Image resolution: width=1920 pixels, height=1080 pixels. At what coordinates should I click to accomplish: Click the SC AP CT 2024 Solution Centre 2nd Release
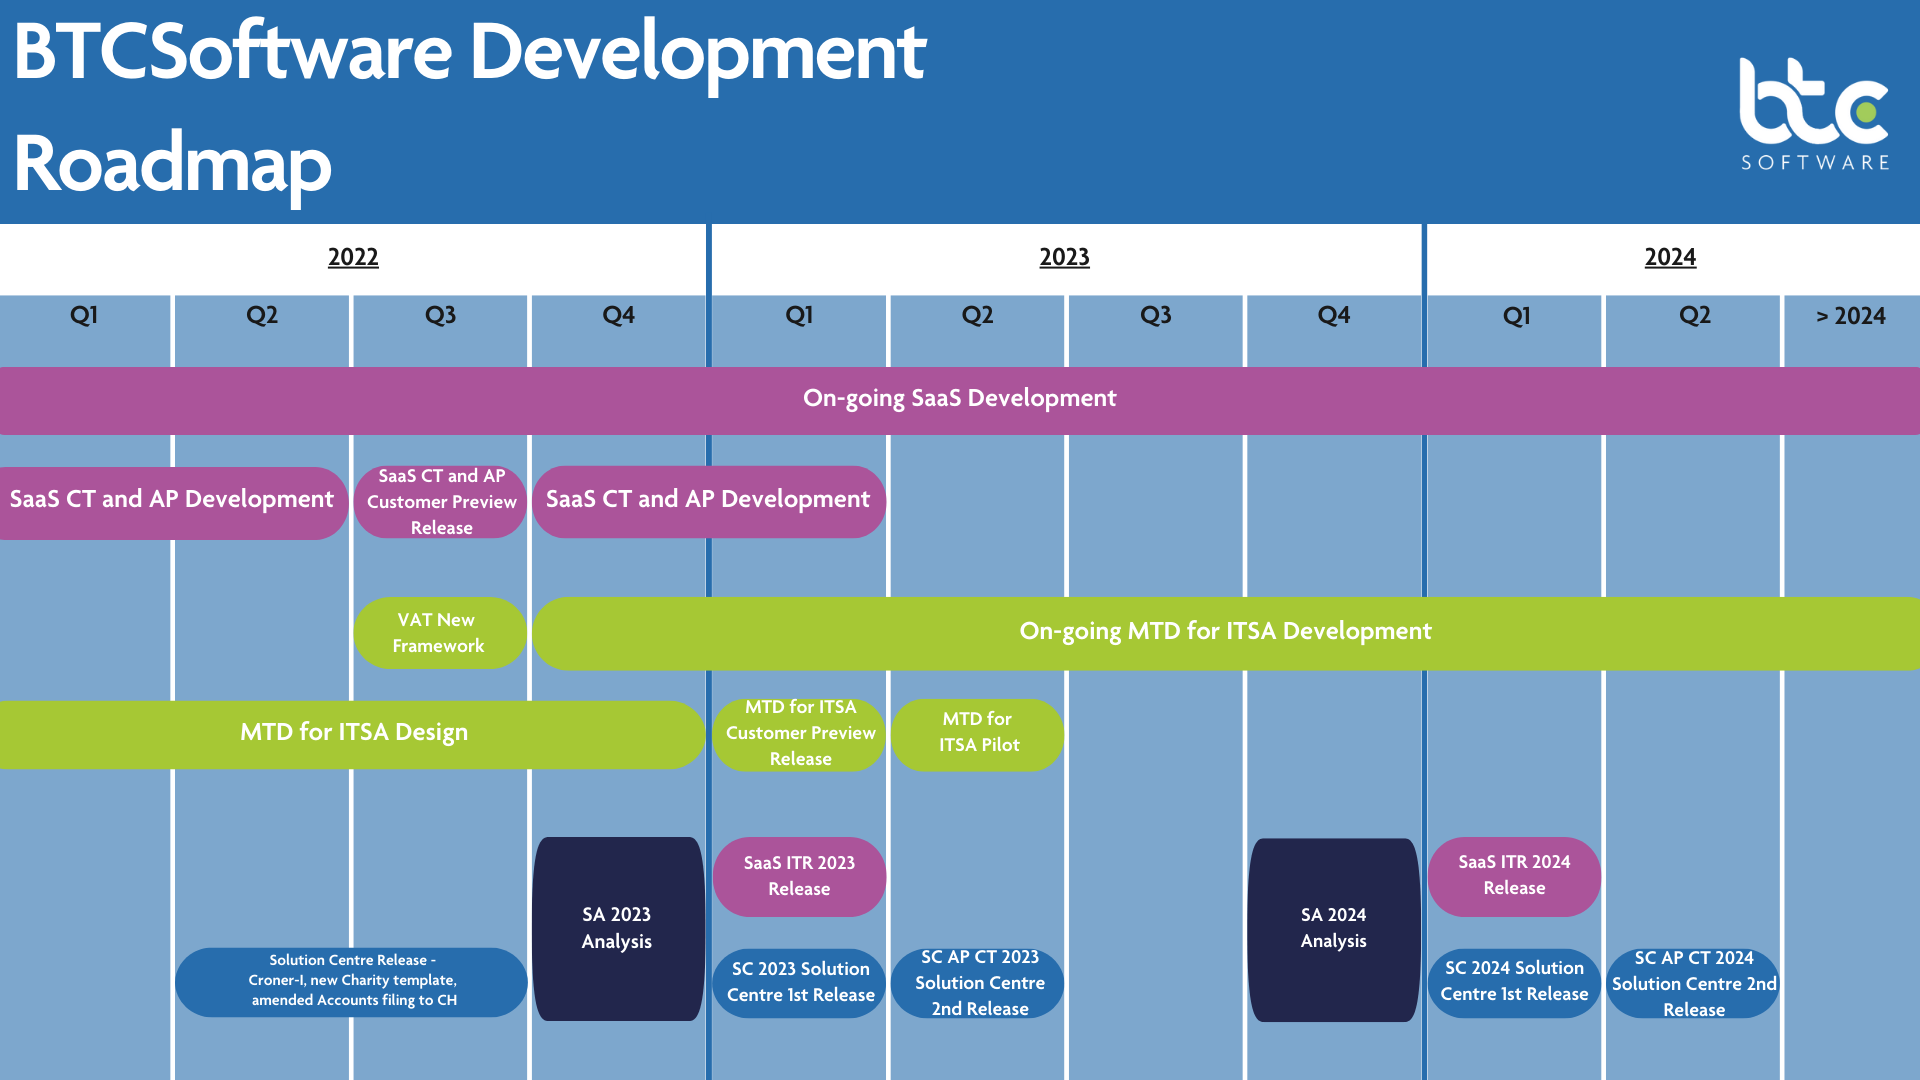1693,983
